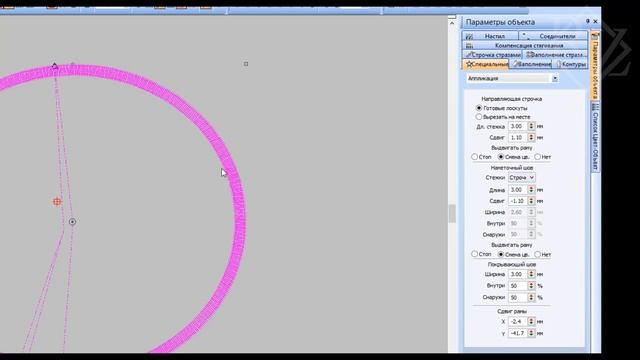Open the Соединители tab

554,36
